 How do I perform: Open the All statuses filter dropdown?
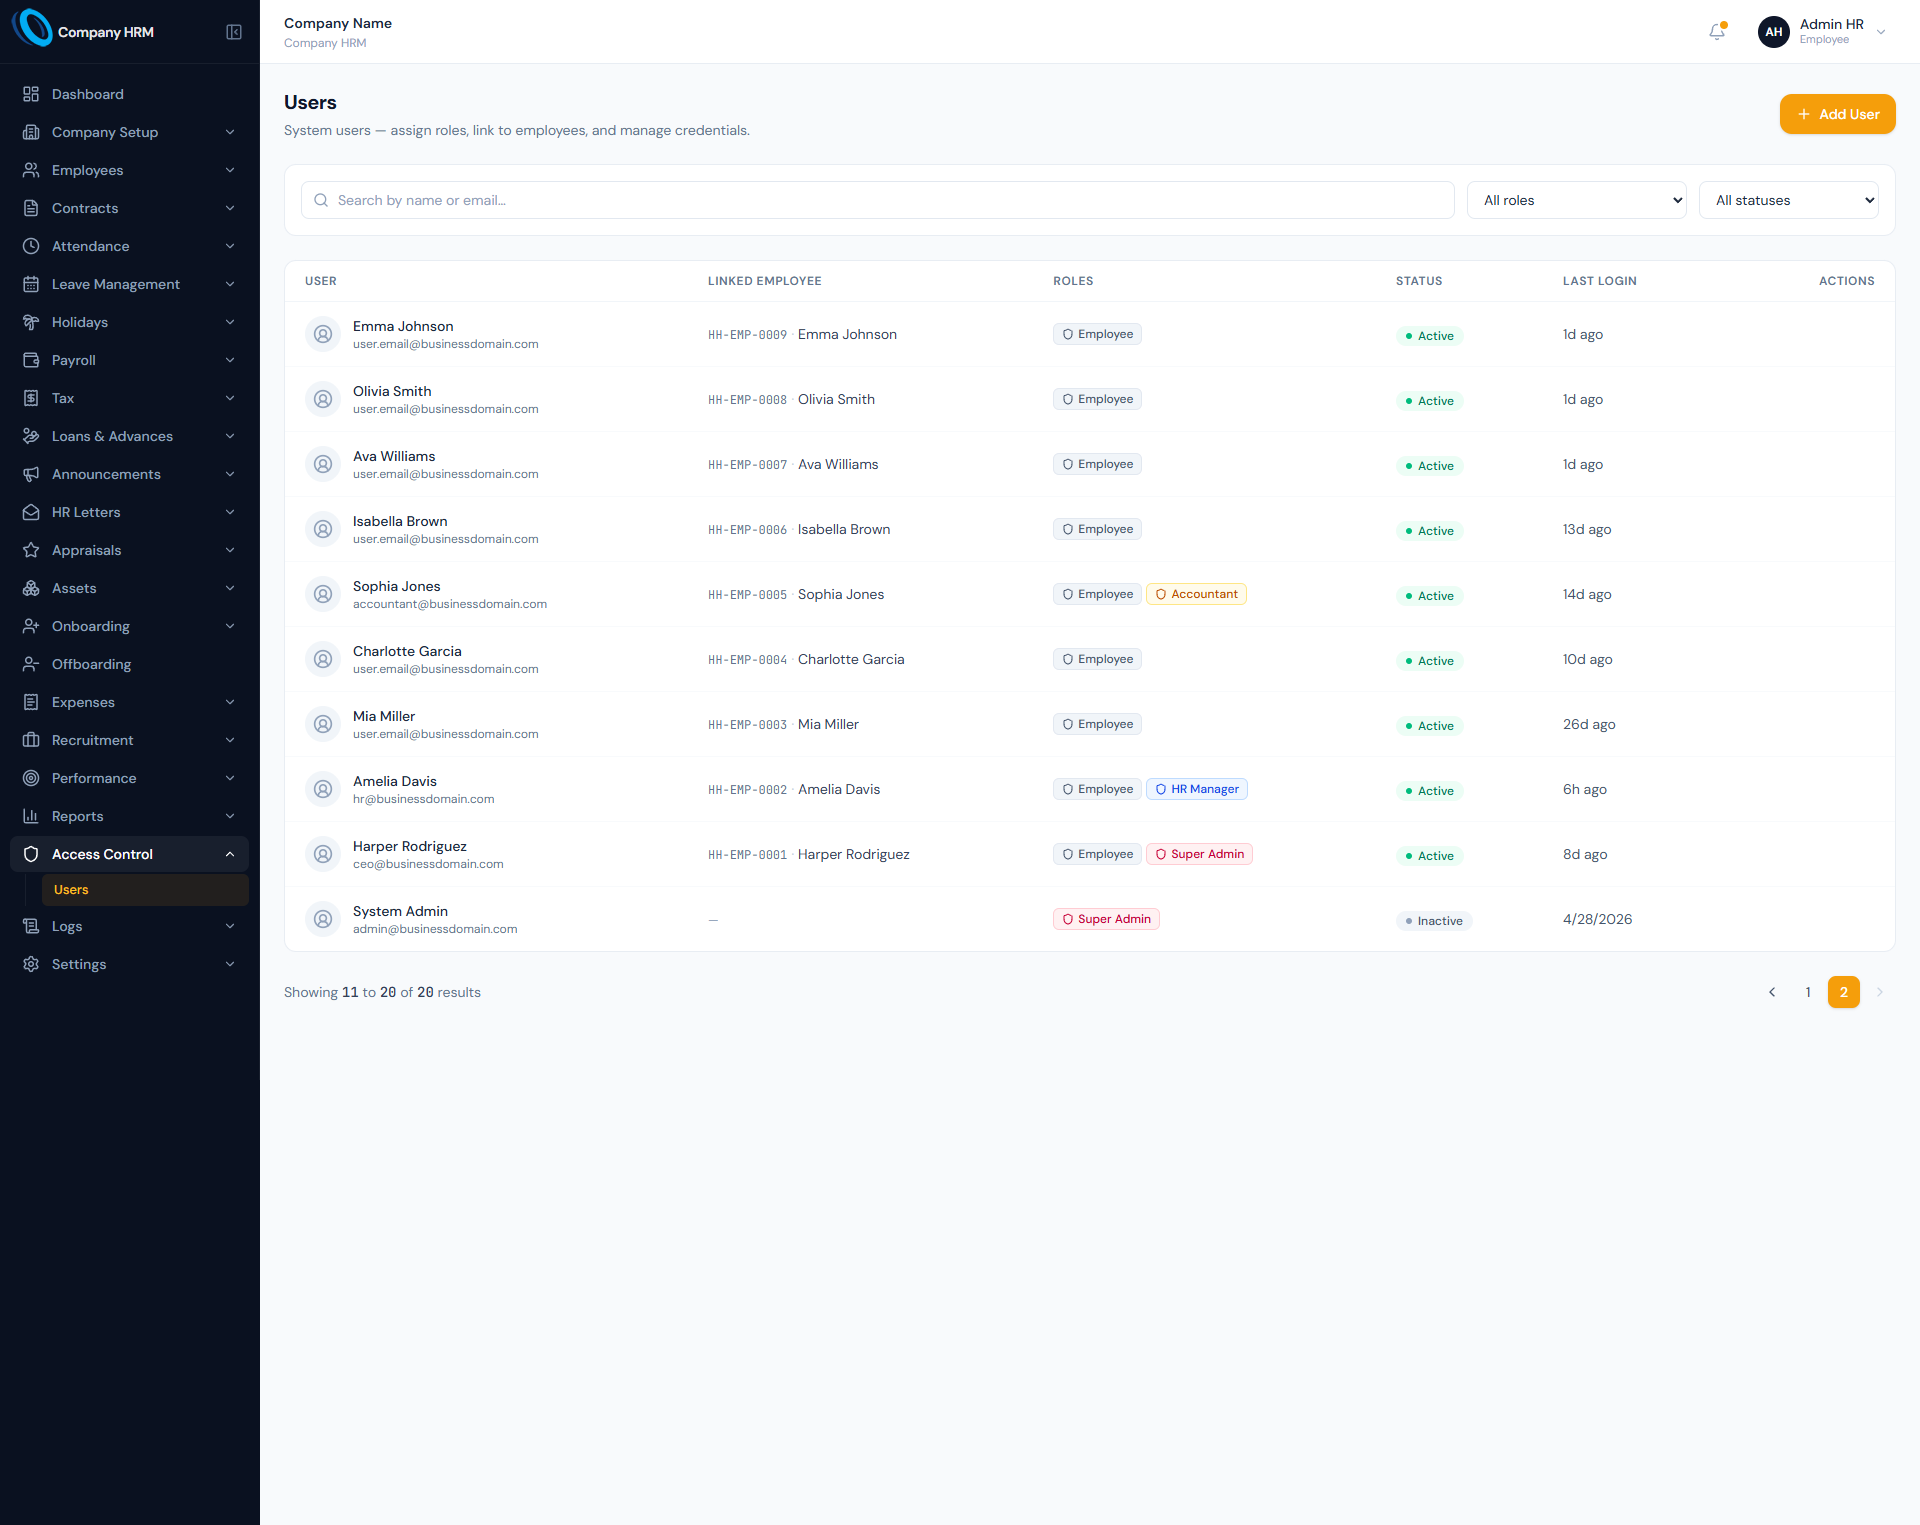[1788, 200]
